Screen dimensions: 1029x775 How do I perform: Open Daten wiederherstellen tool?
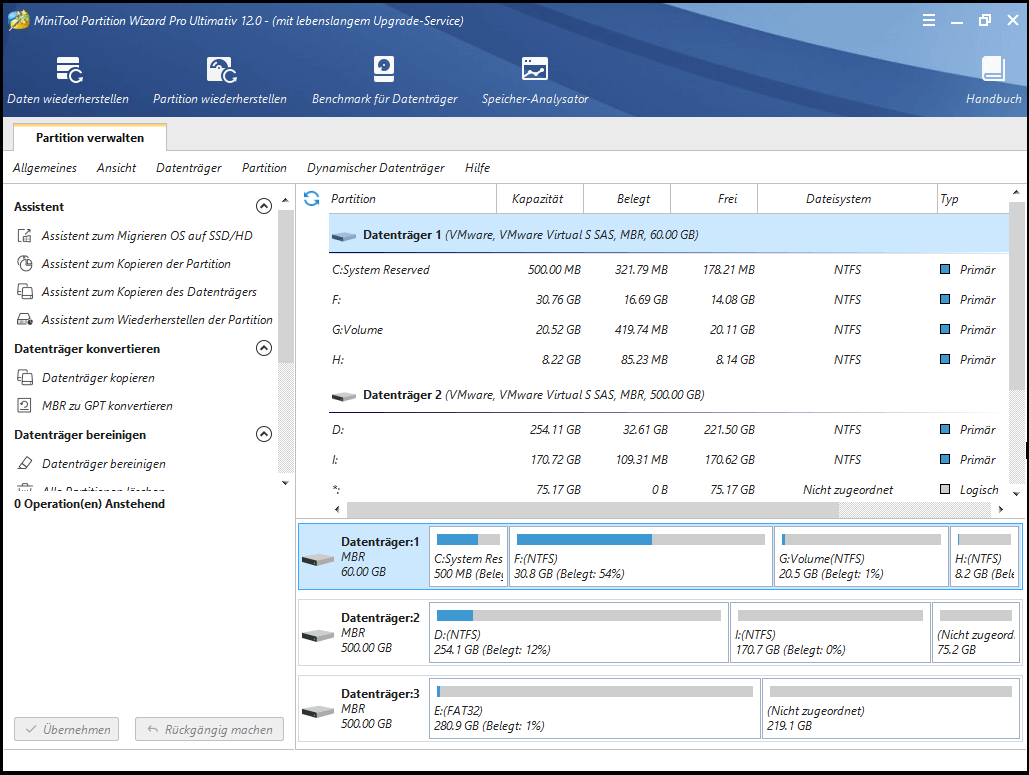[68, 80]
